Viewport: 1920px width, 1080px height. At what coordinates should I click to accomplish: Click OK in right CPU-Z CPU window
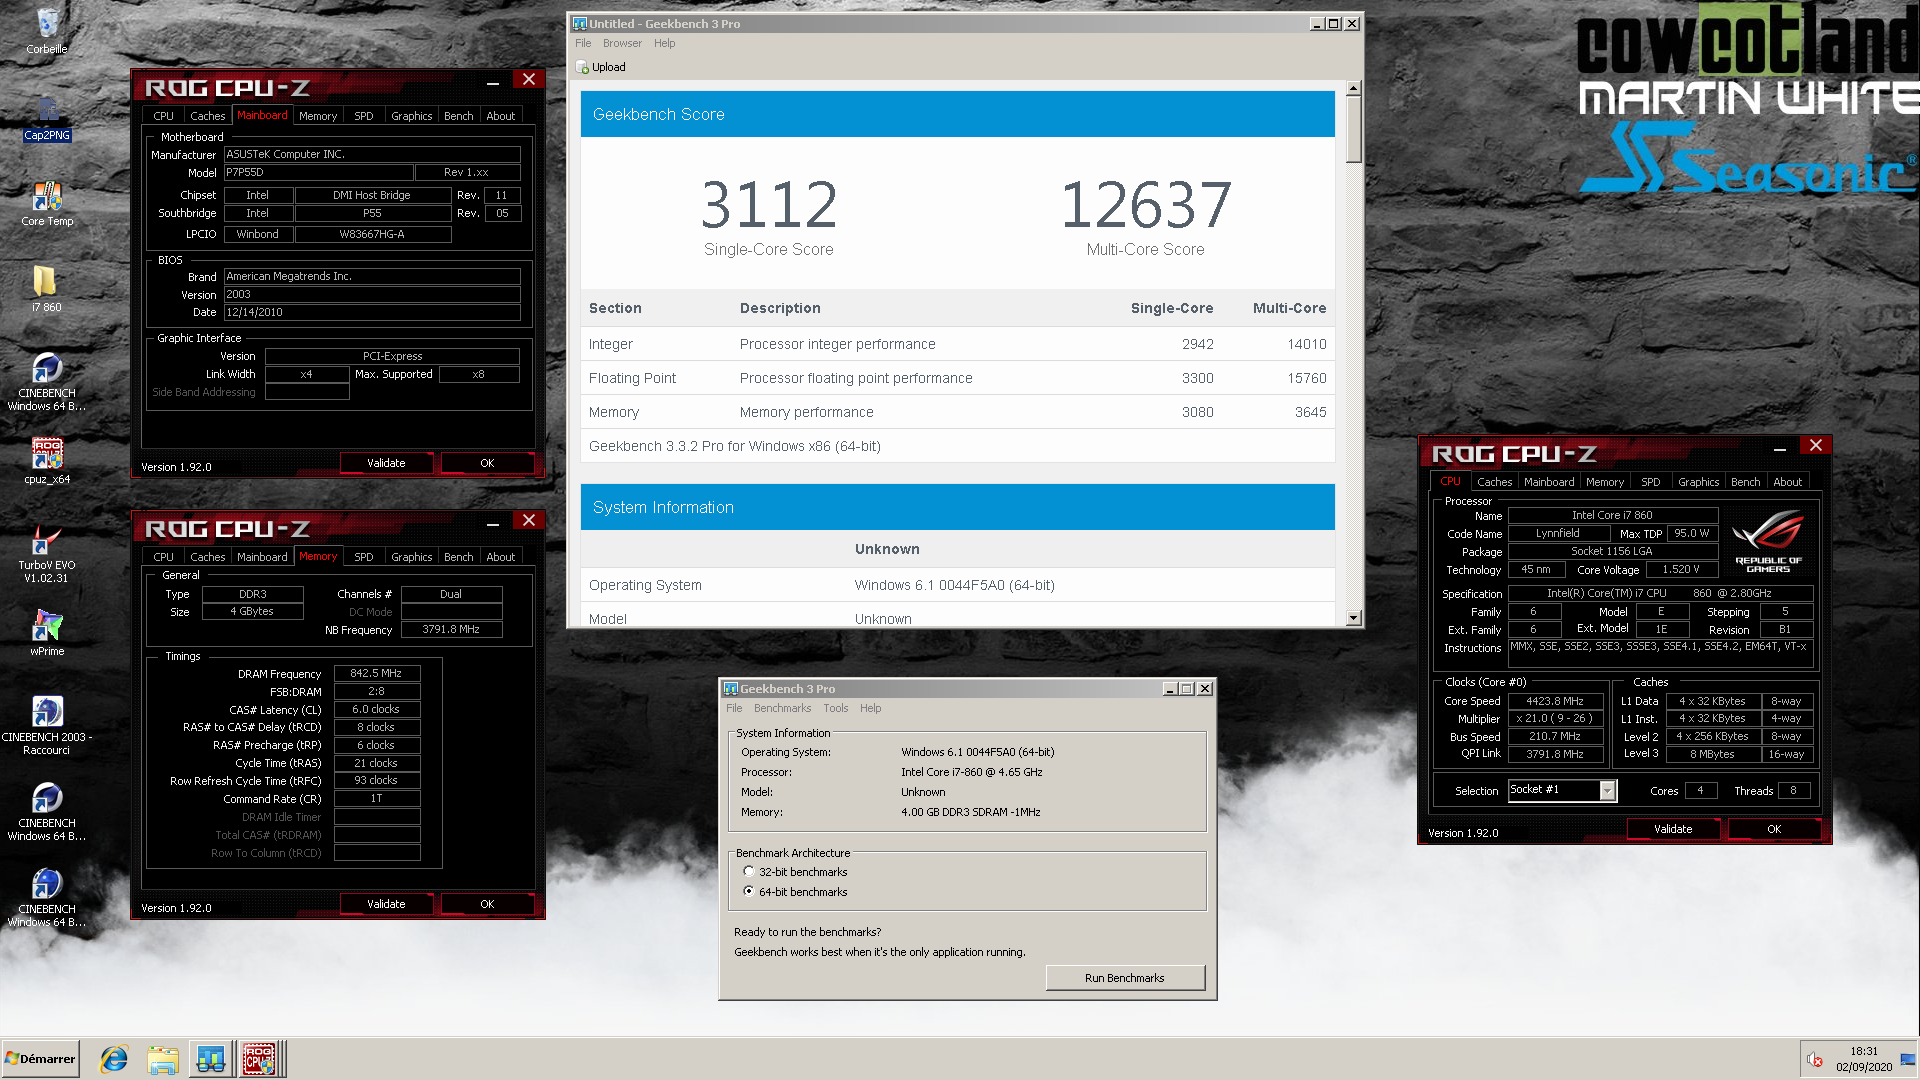point(1774,829)
